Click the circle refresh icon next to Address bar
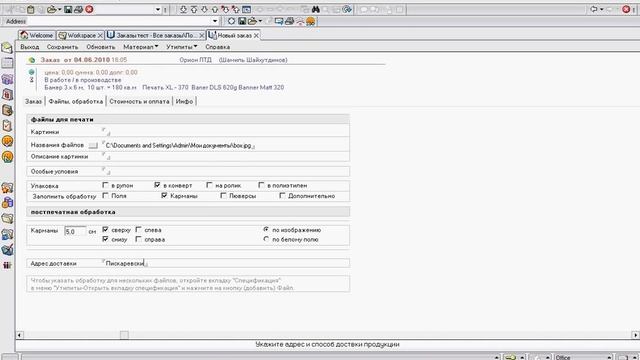 [231, 21]
